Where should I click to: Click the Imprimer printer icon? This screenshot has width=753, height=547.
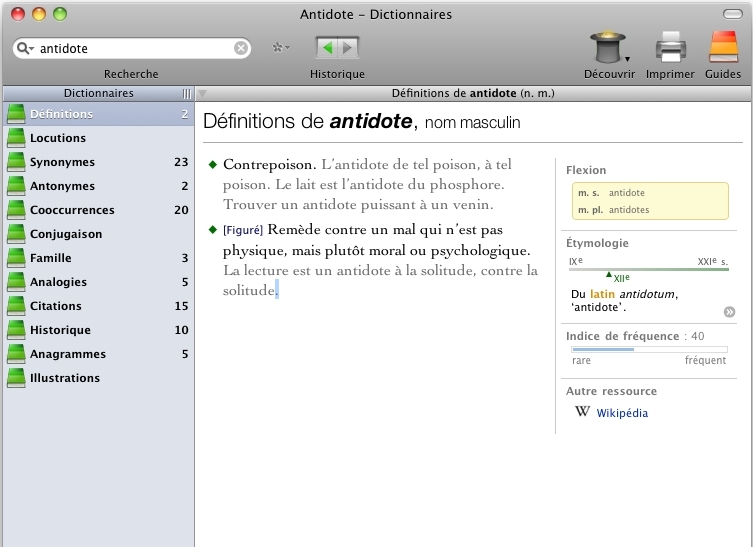point(670,47)
